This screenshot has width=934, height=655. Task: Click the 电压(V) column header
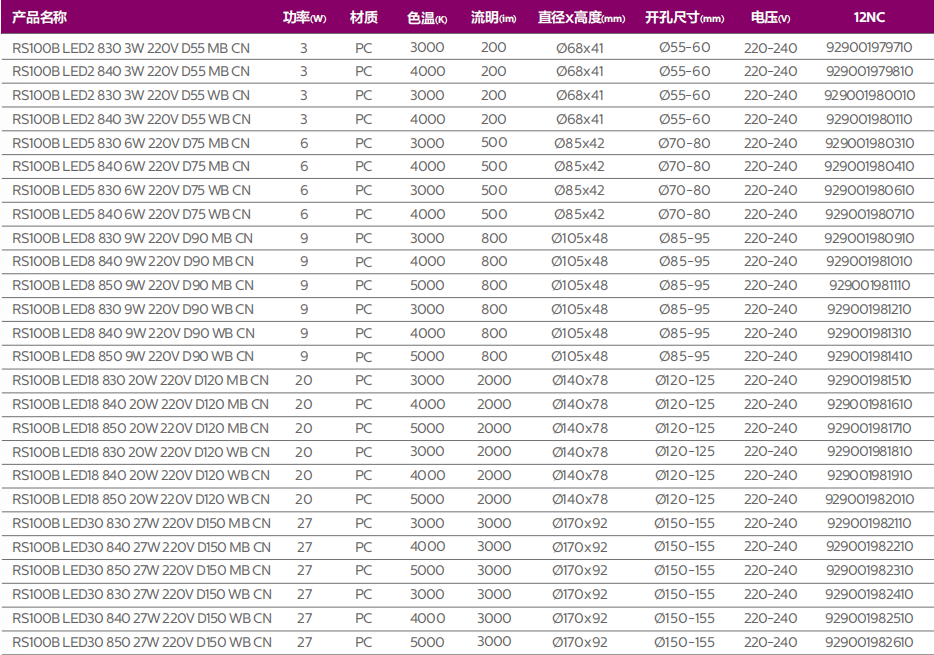[770, 18]
